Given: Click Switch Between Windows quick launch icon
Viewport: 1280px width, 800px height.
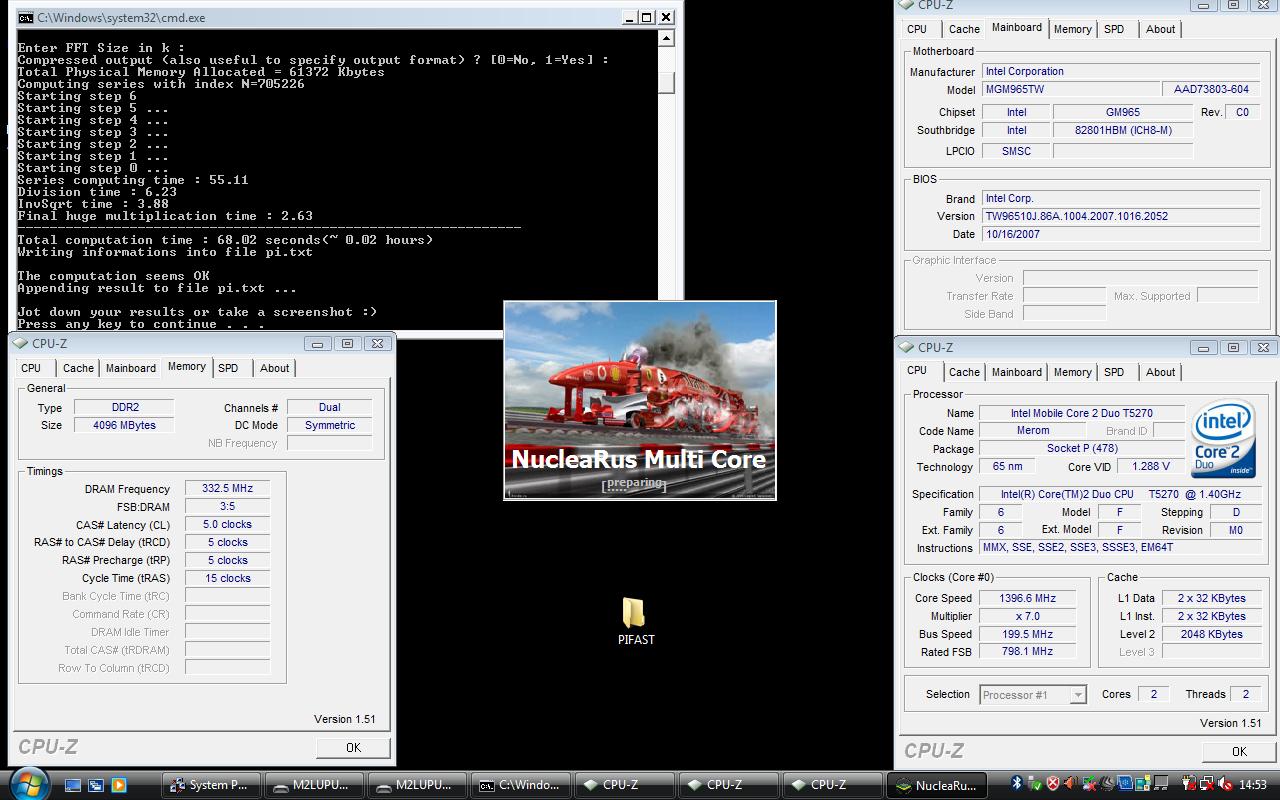Looking at the screenshot, I should [96, 785].
